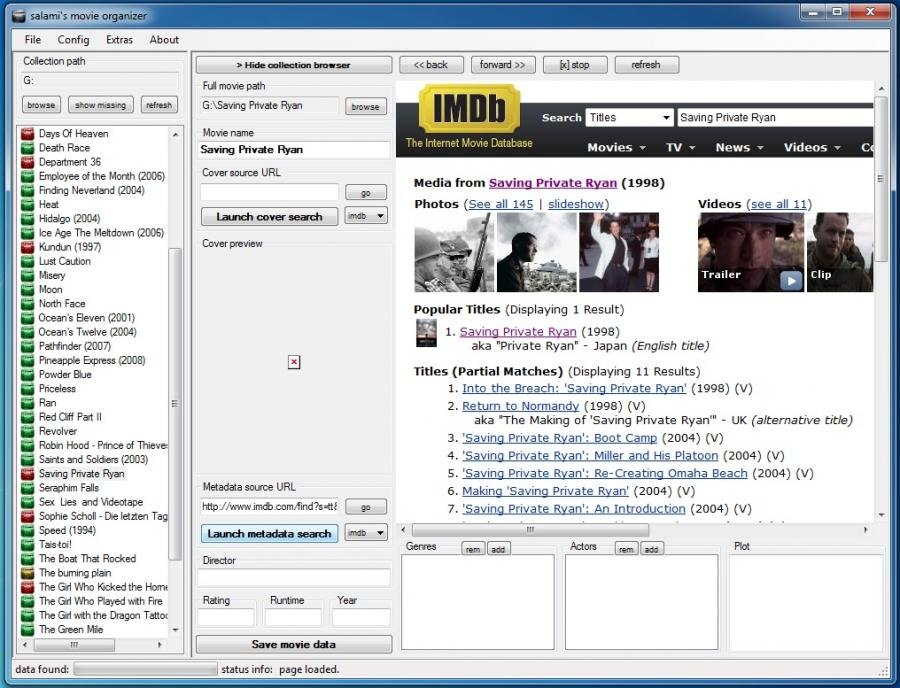Open the slideshow link
The image size is (900, 688).
[x=576, y=204]
